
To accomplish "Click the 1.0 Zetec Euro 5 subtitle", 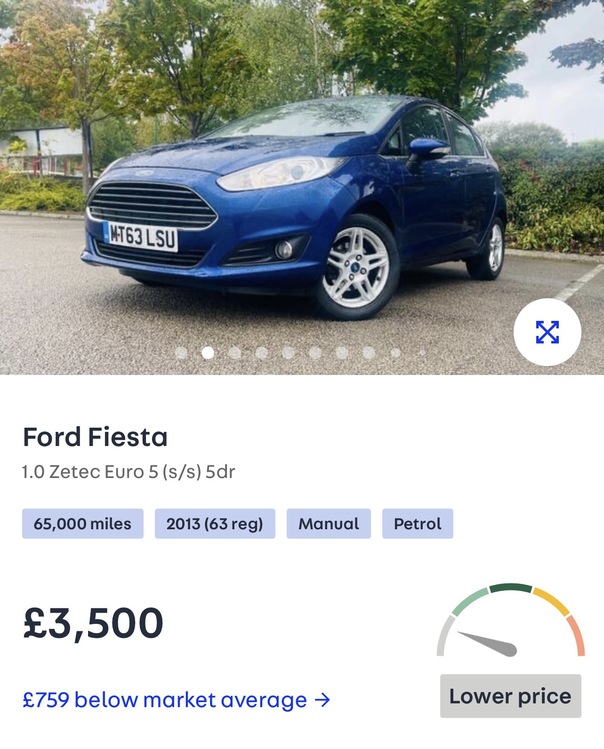I will coord(129,471).
